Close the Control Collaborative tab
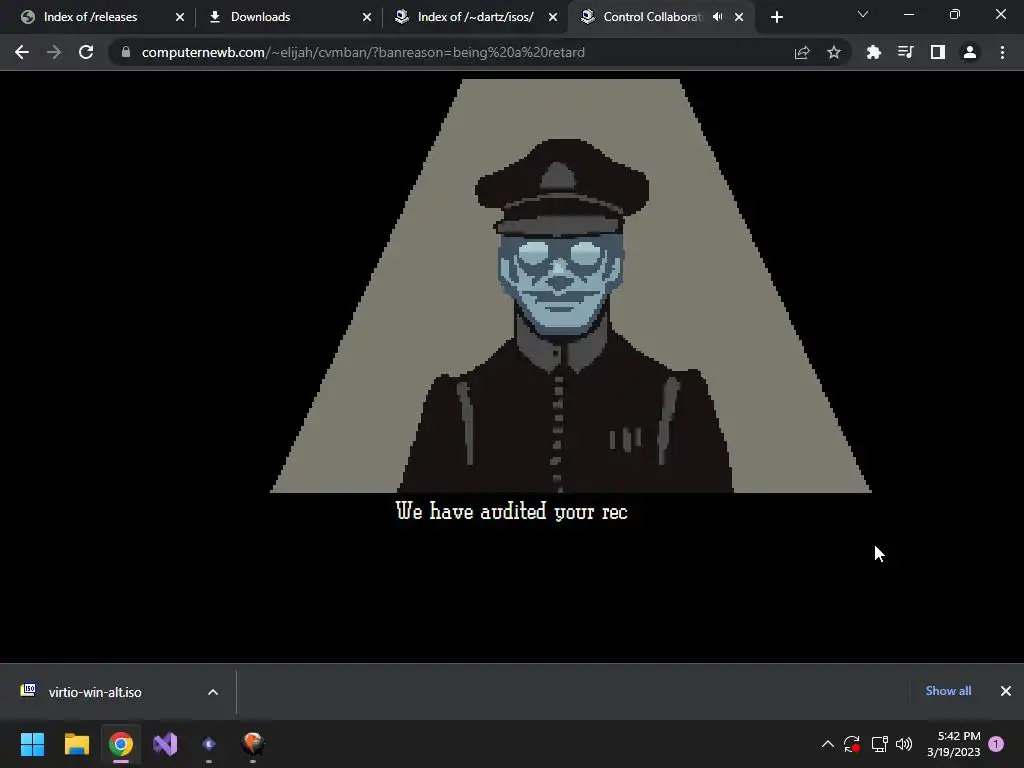 pos(739,17)
